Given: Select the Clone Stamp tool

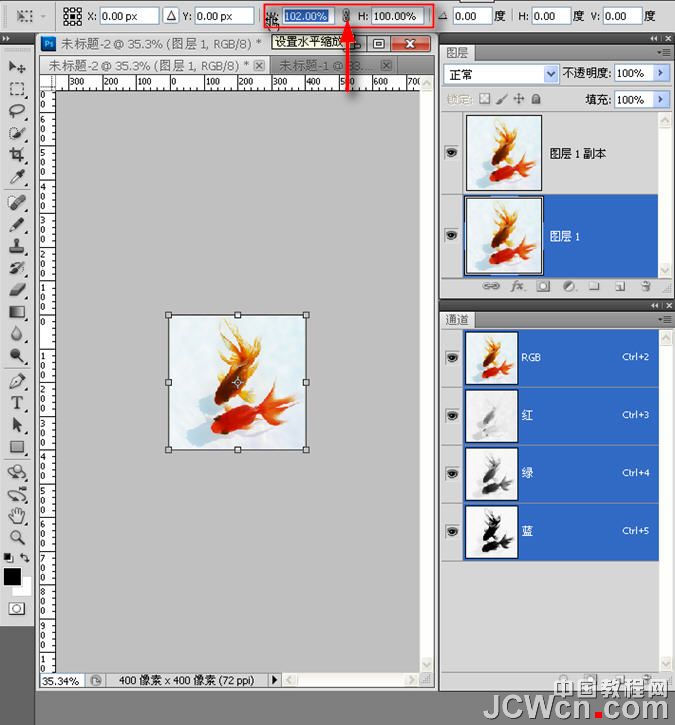Looking at the screenshot, I should (x=17, y=246).
